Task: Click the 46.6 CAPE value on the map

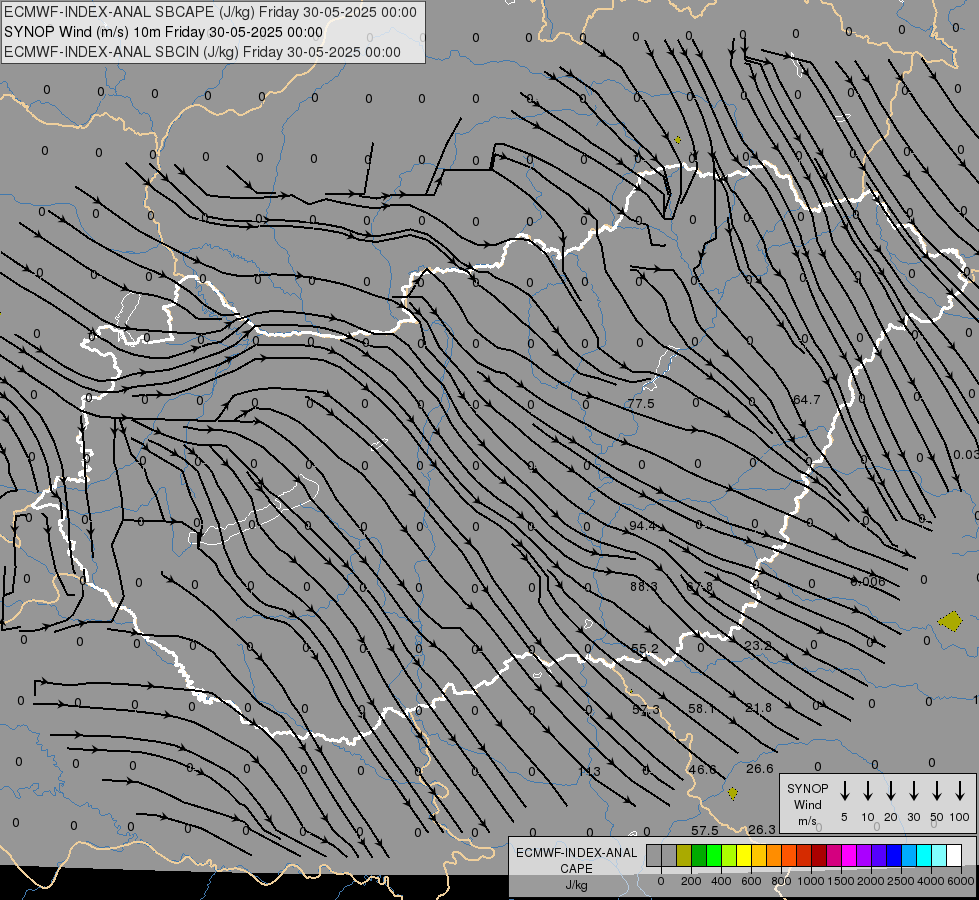Action: [702, 769]
